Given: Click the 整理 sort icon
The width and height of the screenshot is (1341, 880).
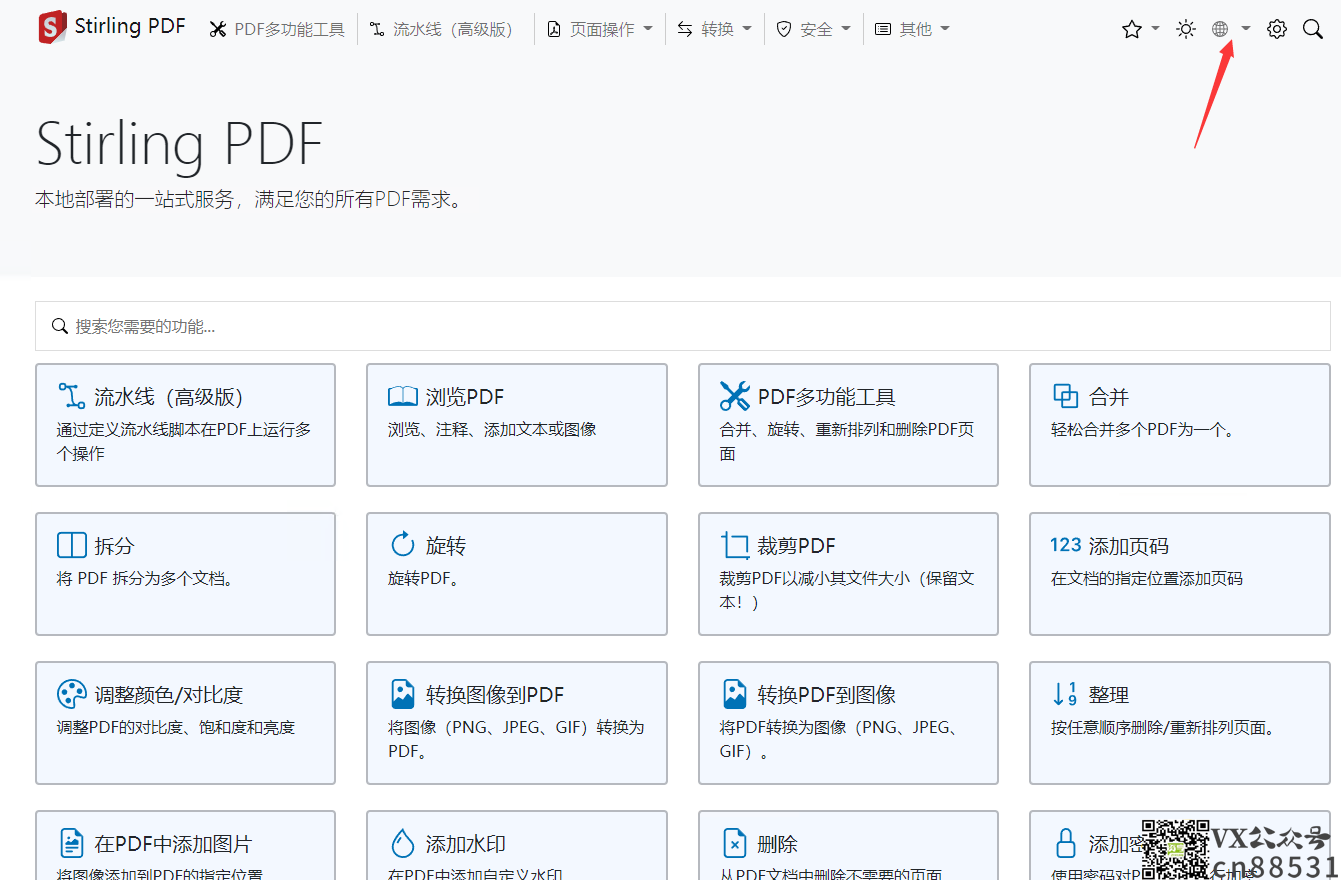Looking at the screenshot, I should (1065, 694).
